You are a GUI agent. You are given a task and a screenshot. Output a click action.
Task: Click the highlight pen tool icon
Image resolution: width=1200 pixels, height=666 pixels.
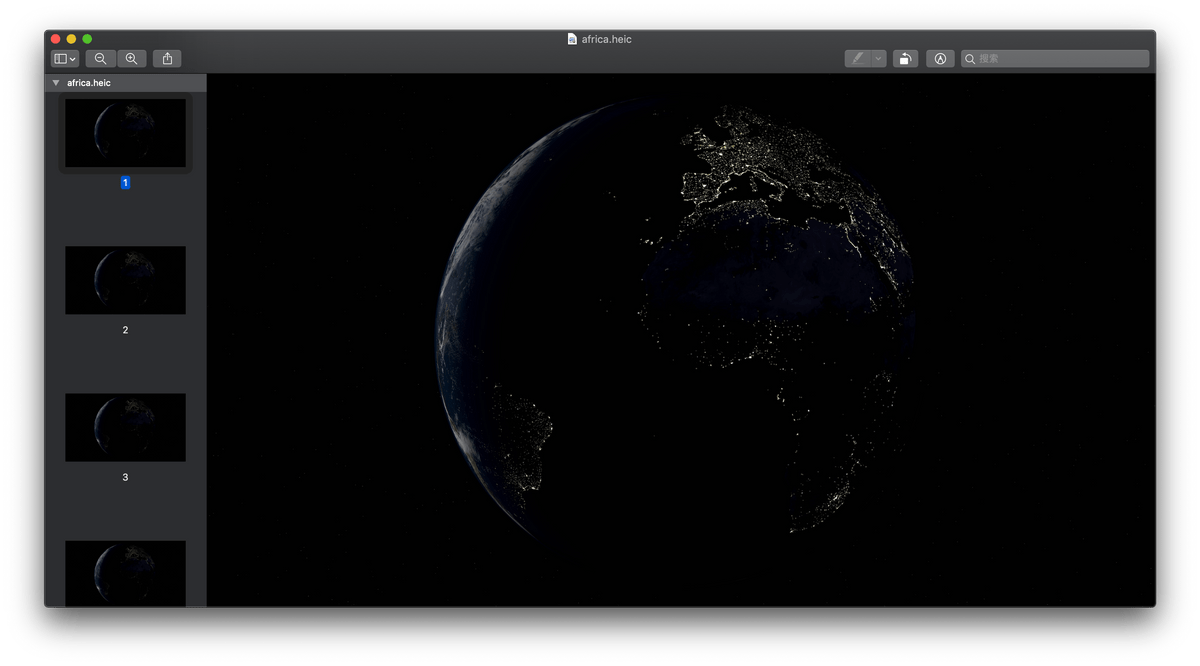pos(858,59)
